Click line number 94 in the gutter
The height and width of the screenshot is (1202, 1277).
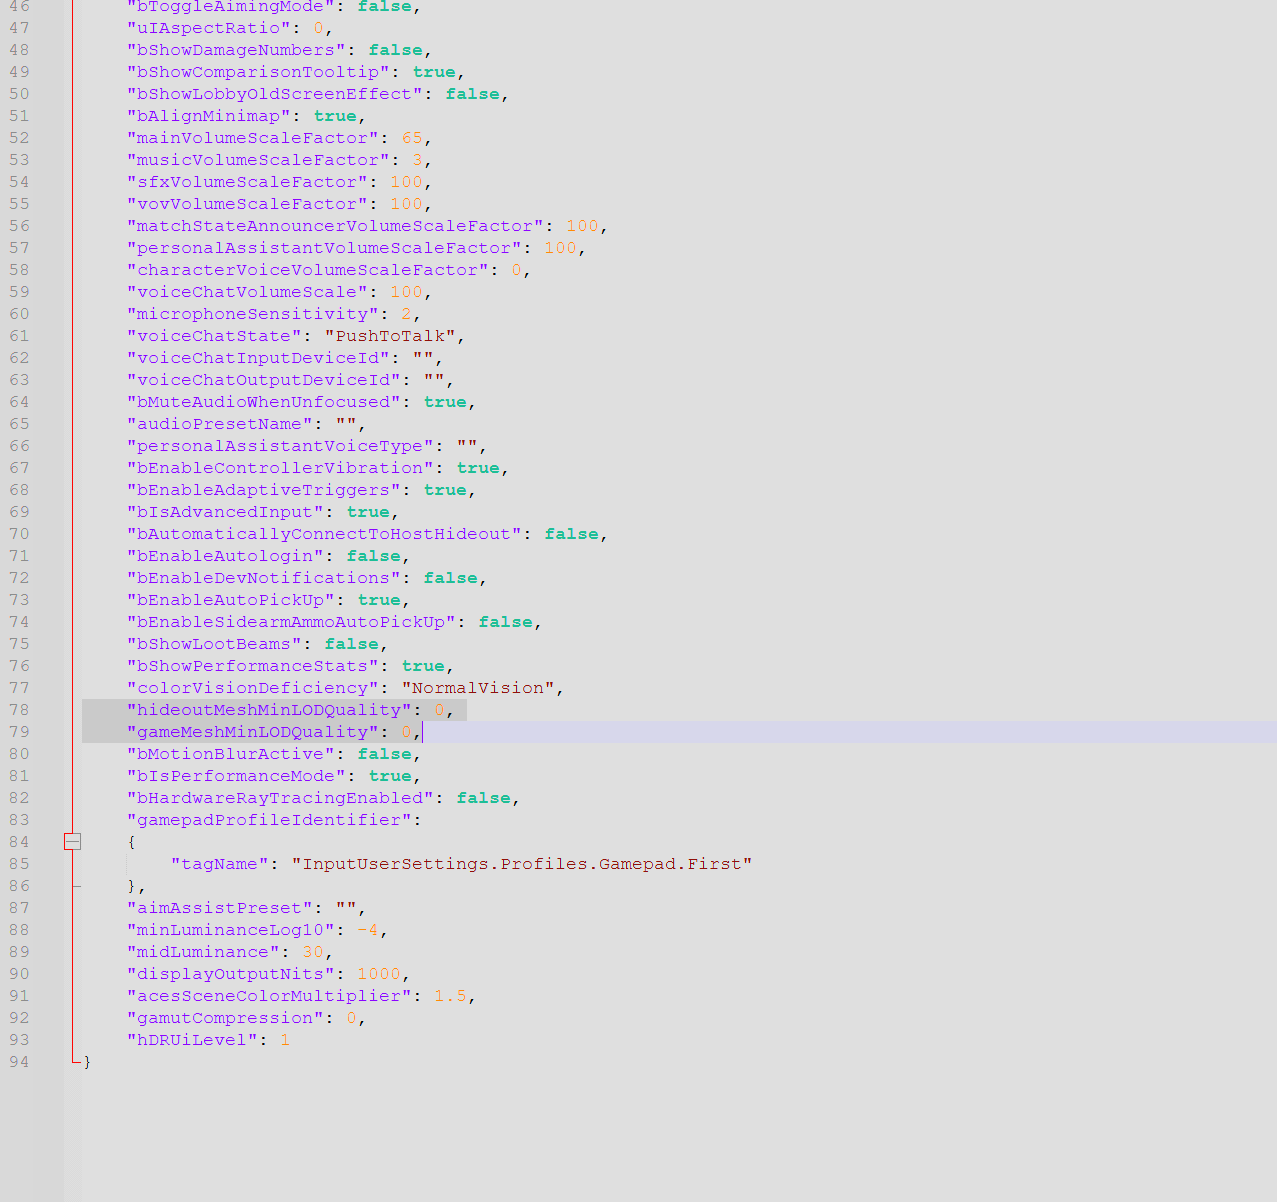tap(19, 1062)
